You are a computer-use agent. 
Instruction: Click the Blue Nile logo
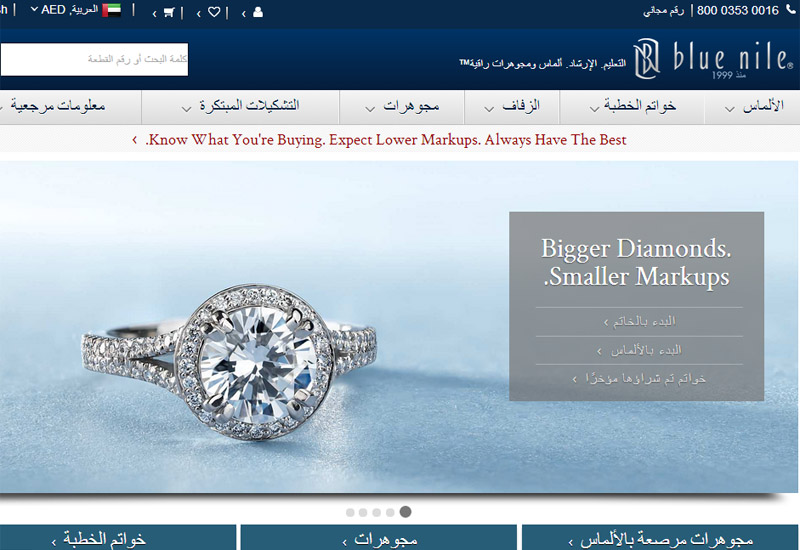pyautogui.click(x=713, y=59)
